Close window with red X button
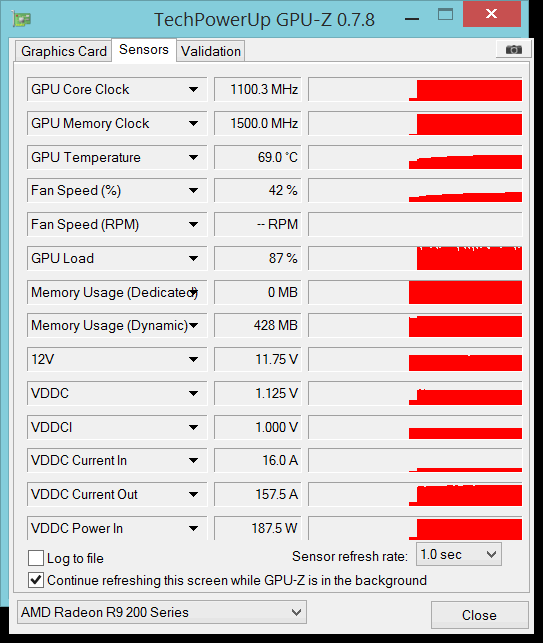 pyautogui.click(x=492, y=14)
